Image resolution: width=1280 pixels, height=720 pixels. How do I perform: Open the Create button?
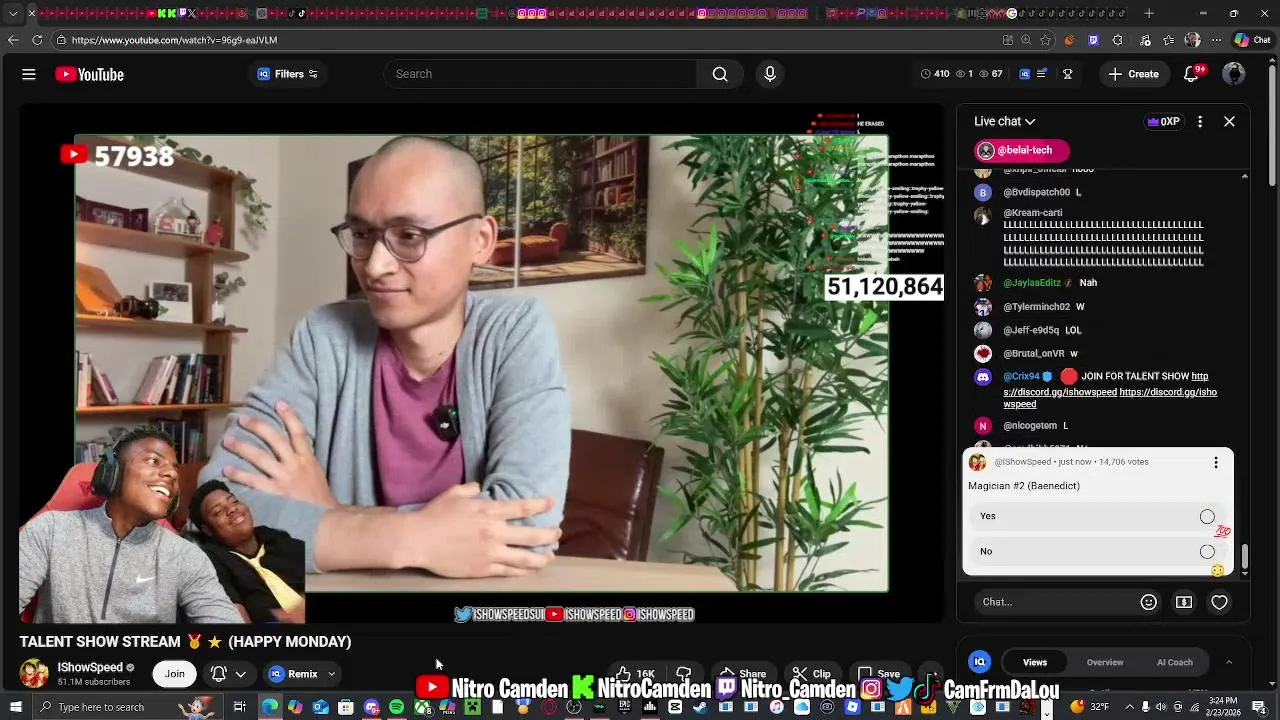pos(1134,74)
